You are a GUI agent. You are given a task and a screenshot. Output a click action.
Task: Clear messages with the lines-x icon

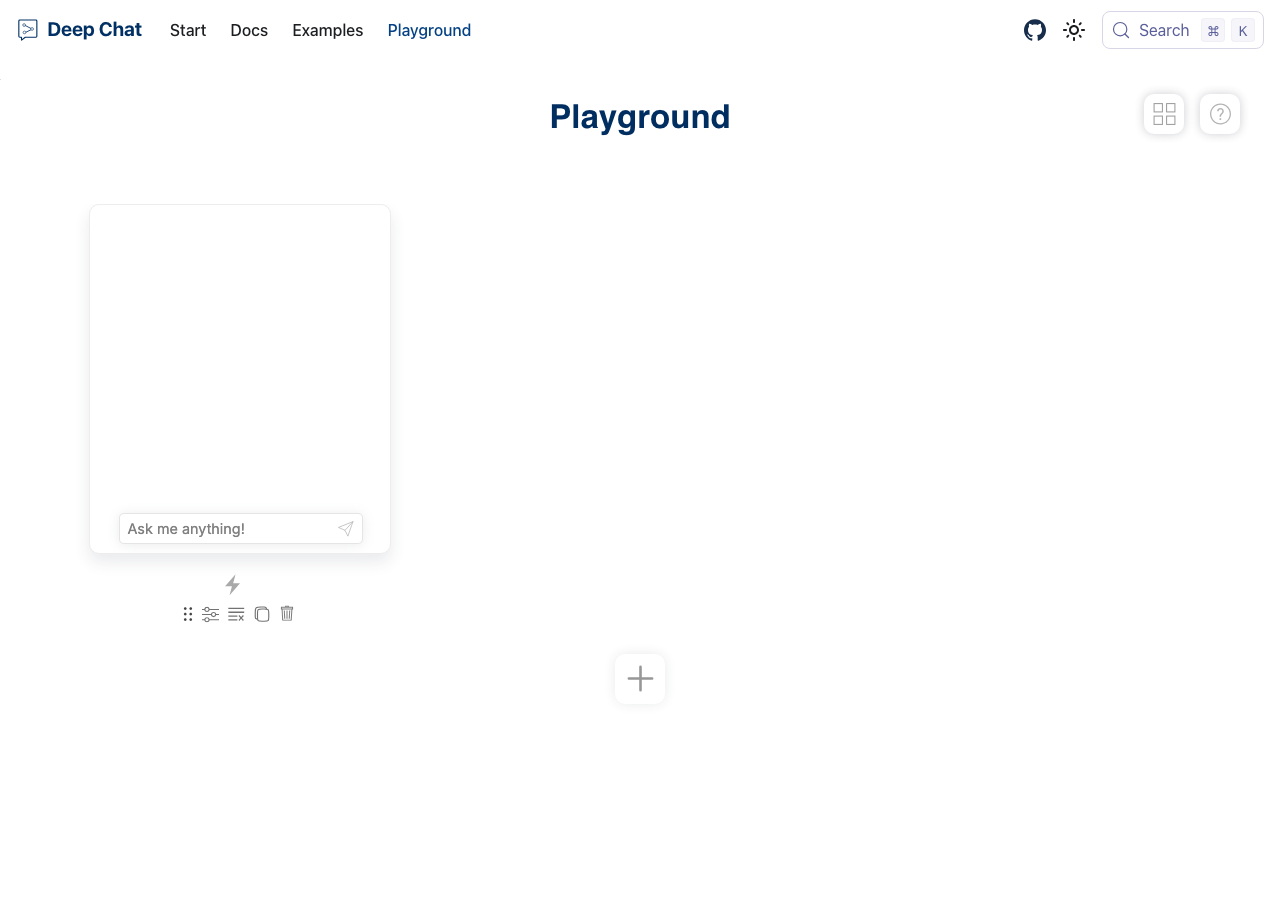click(236, 614)
